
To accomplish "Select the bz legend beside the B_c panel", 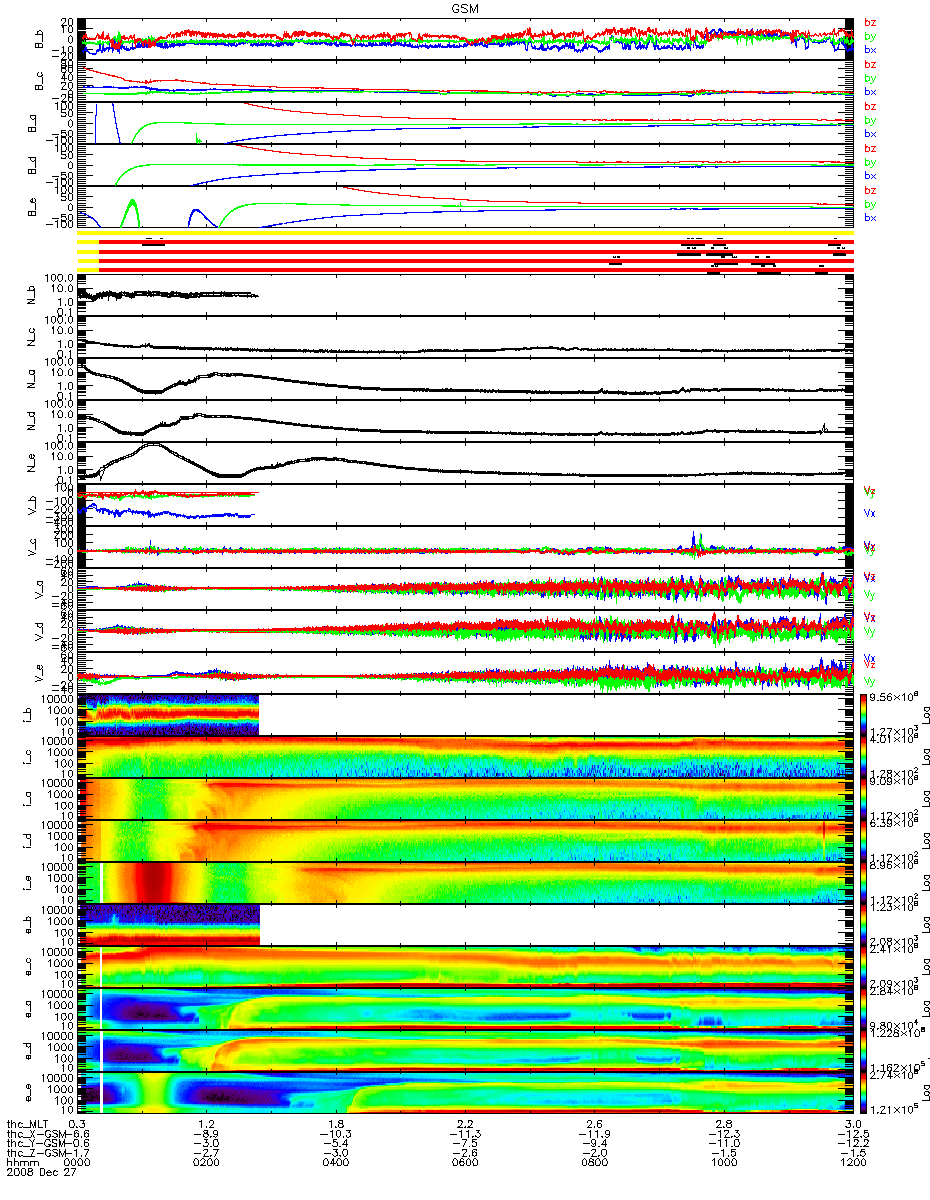I will [870, 64].
